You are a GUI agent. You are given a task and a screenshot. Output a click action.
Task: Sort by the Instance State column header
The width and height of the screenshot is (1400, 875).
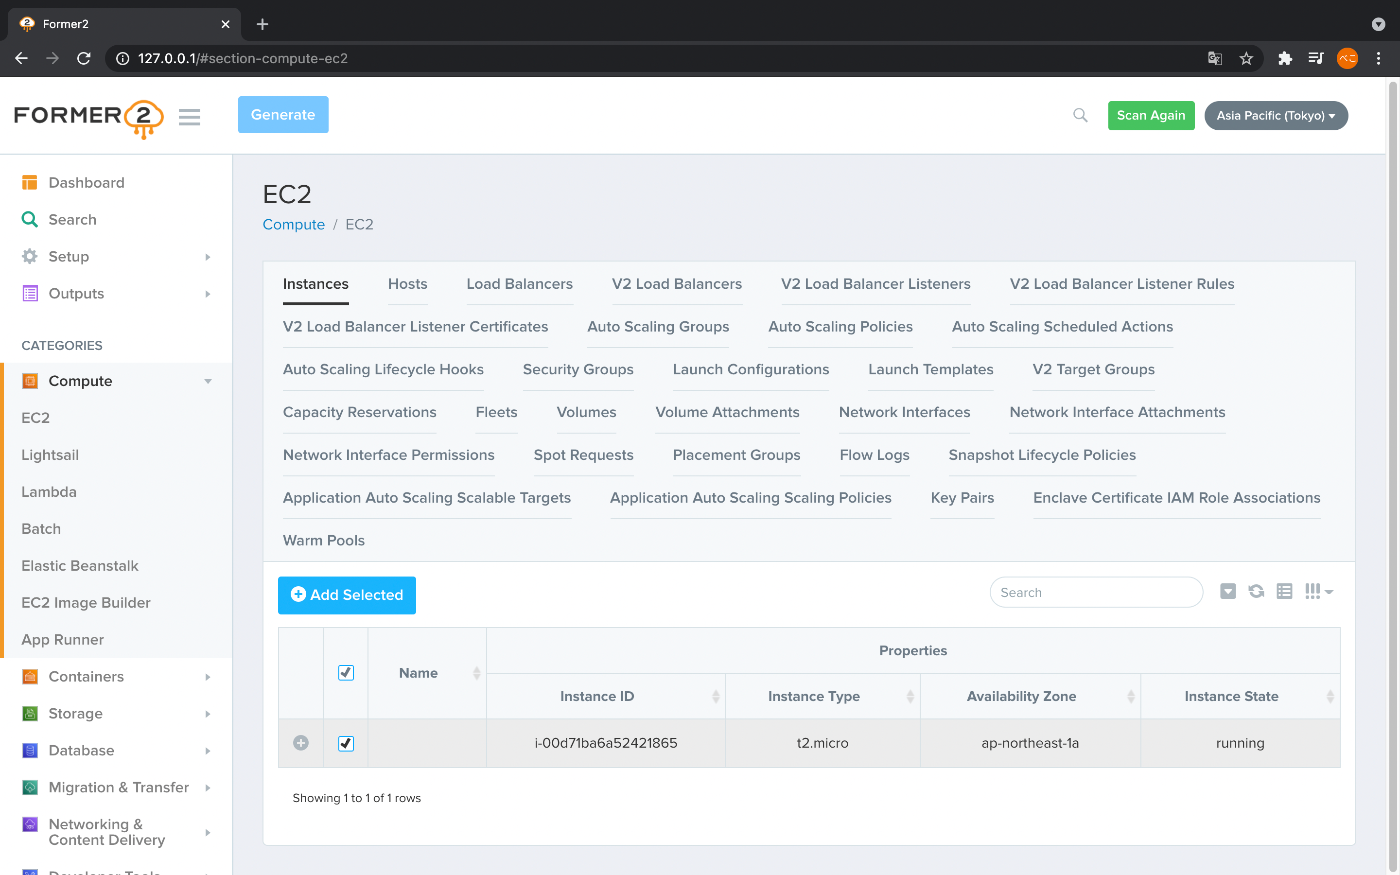1240,696
